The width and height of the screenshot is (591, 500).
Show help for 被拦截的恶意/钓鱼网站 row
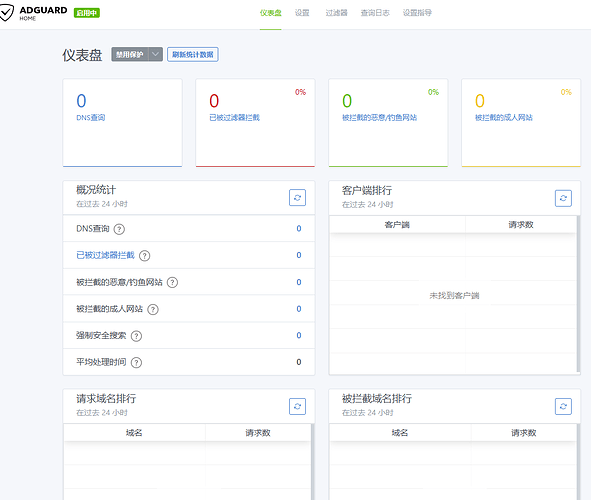(x=172, y=283)
